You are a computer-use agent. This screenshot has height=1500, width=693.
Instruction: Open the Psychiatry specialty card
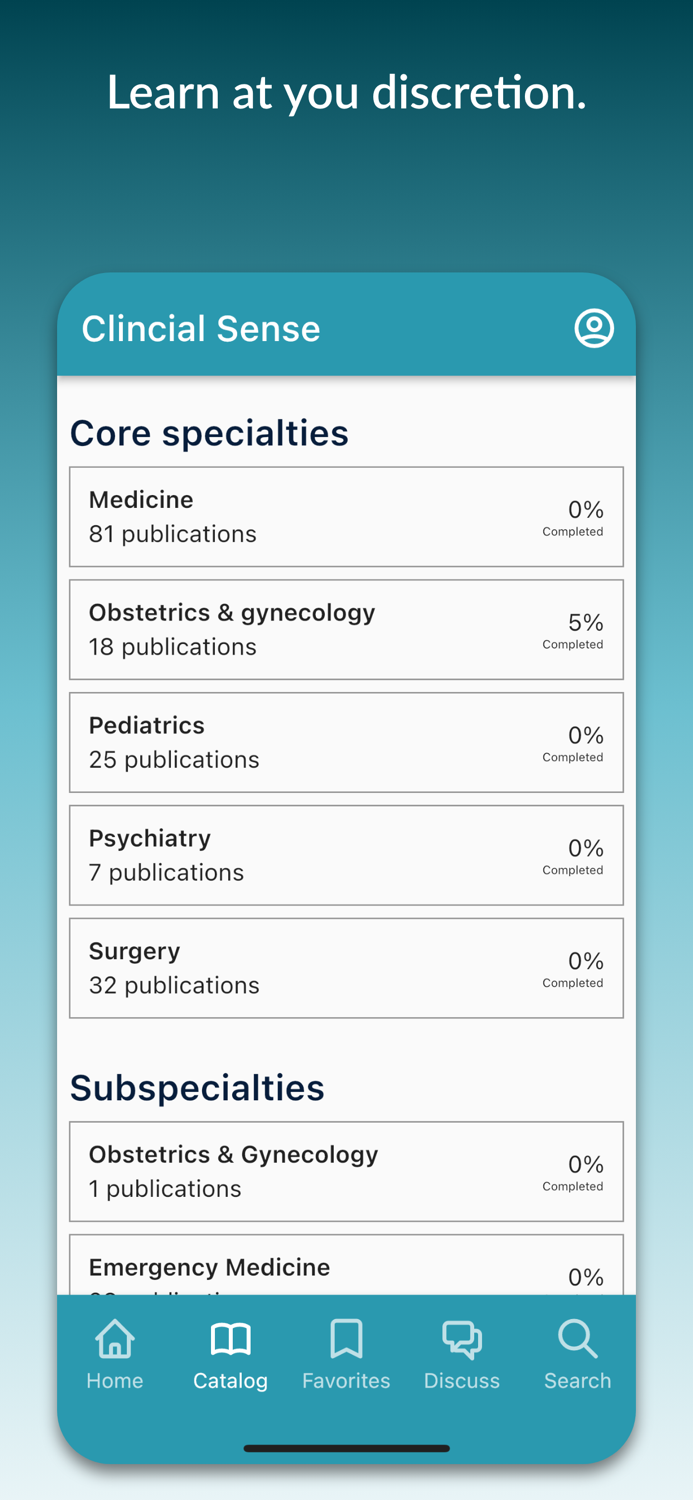coord(346,855)
